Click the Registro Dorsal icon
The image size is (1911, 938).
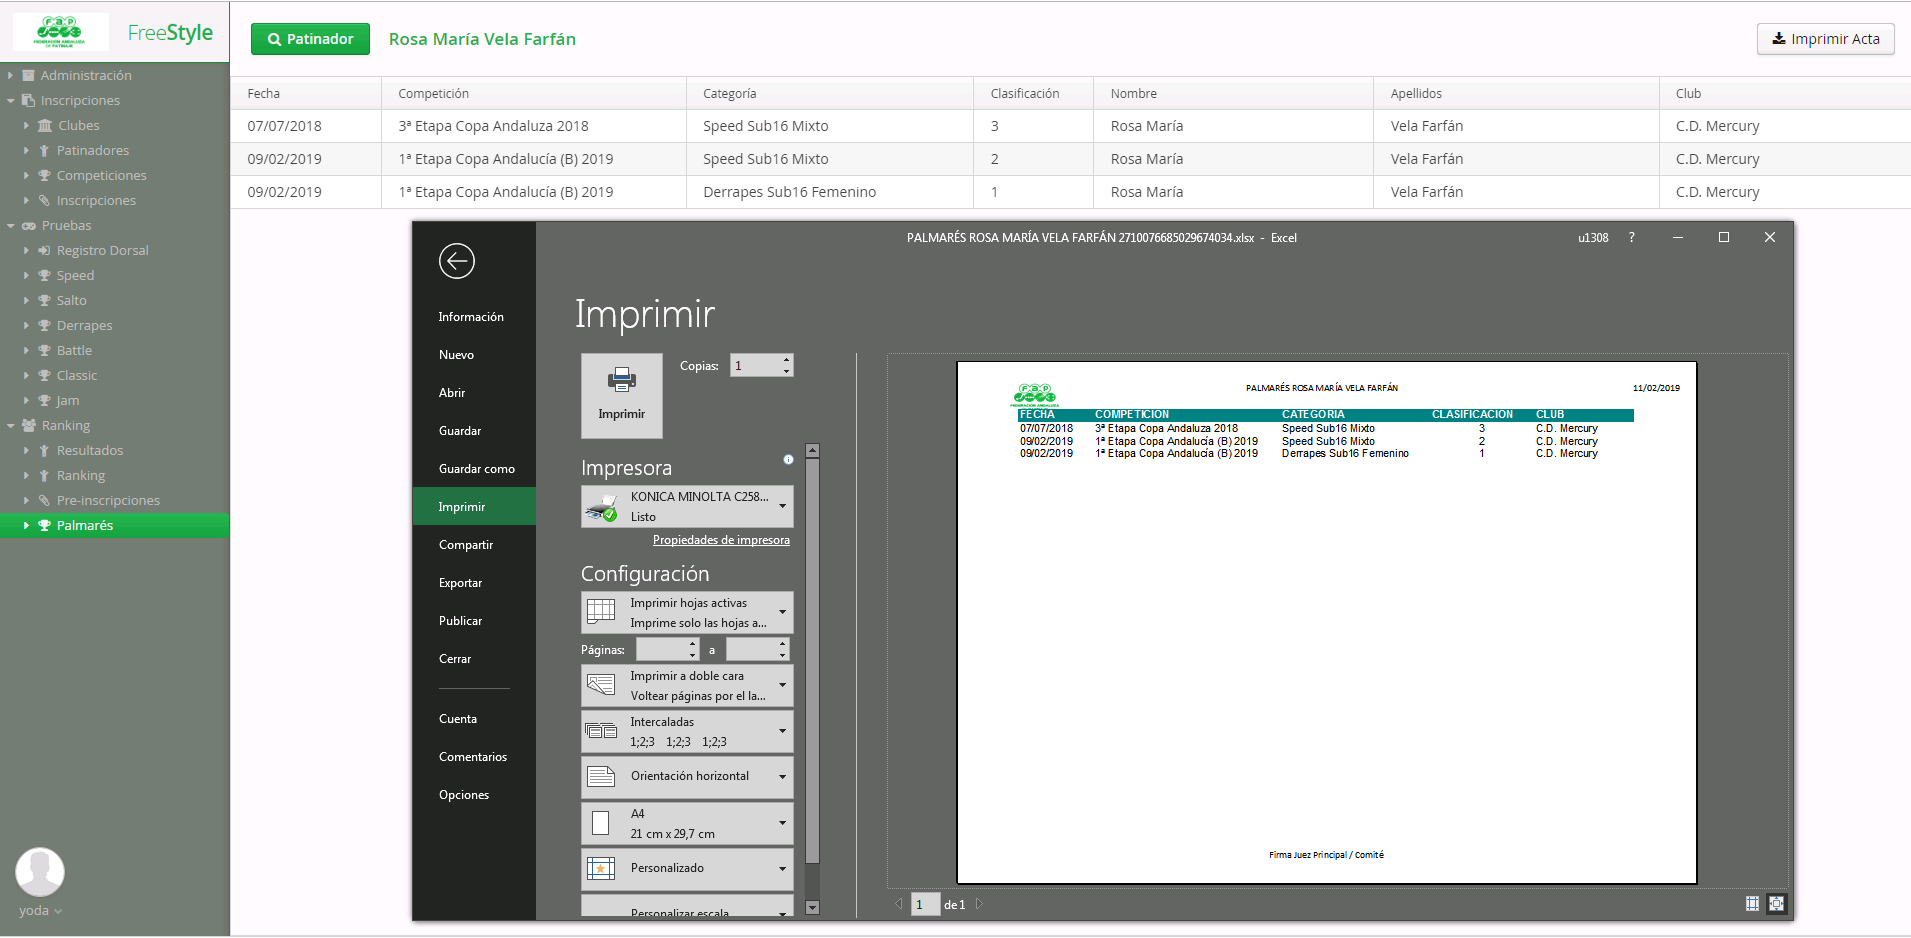pos(44,251)
